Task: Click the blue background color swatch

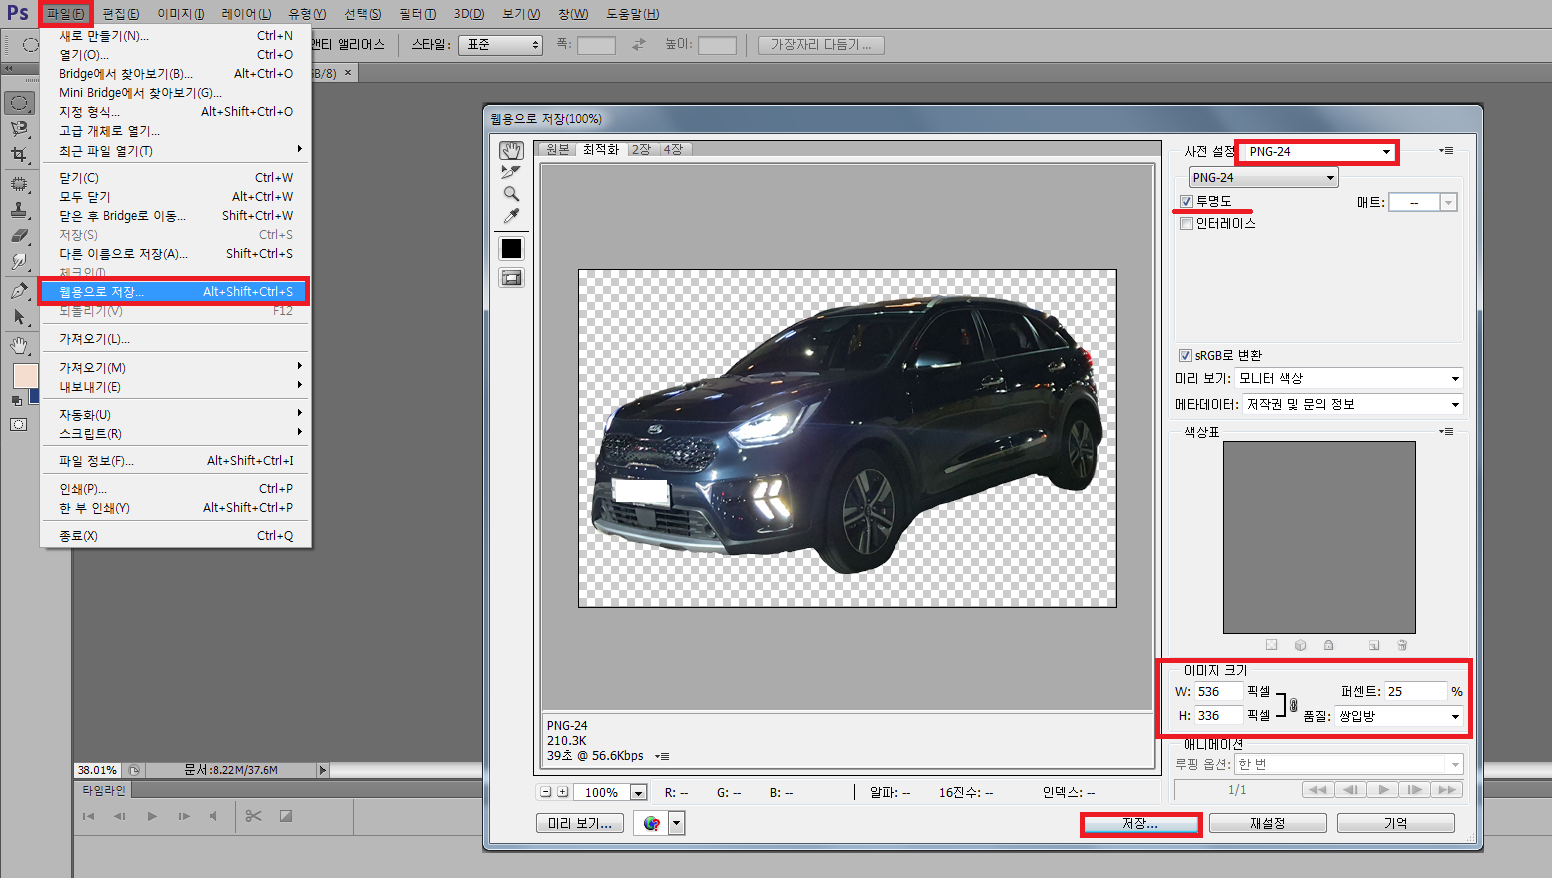Action: (x=34, y=396)
